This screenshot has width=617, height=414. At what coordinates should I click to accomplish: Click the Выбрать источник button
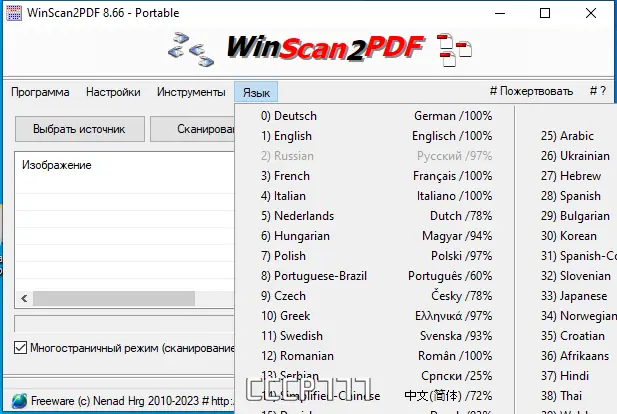[79, 129]
